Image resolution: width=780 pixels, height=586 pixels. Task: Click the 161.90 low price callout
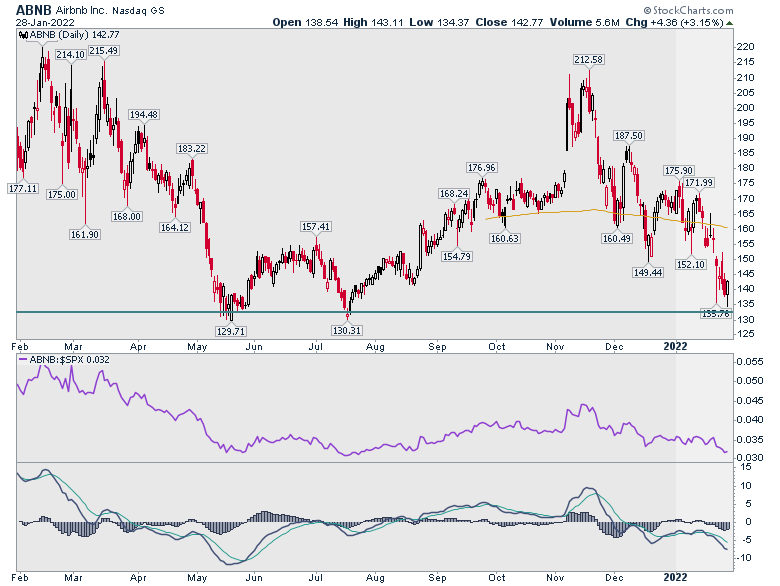coord(85,234)
